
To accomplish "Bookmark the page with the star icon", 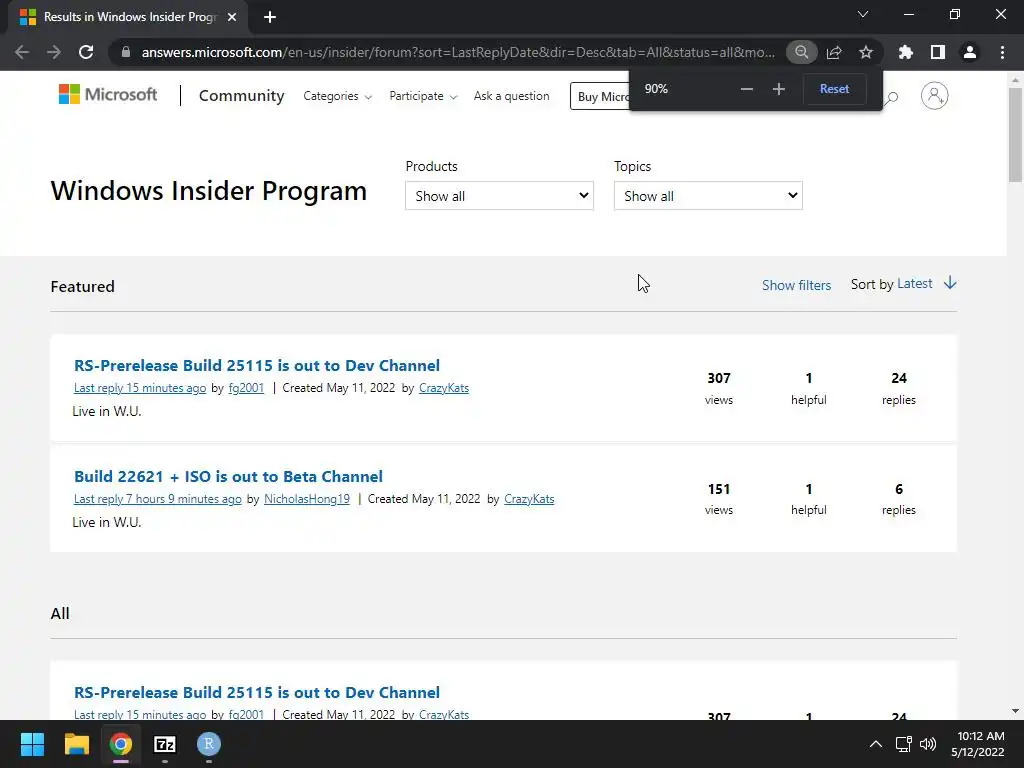I will pos(866,52).
